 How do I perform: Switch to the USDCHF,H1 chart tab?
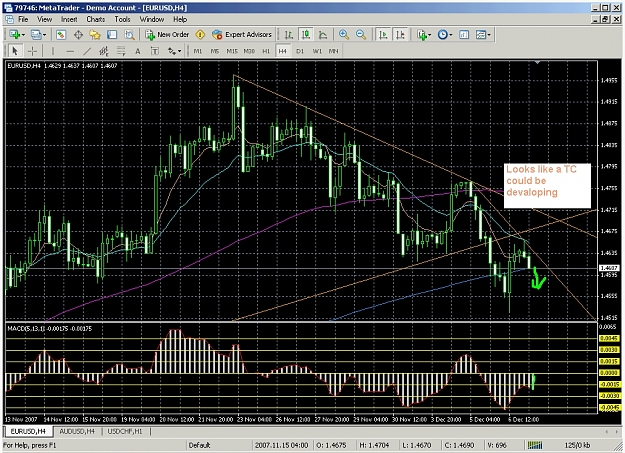pos(125,431)
